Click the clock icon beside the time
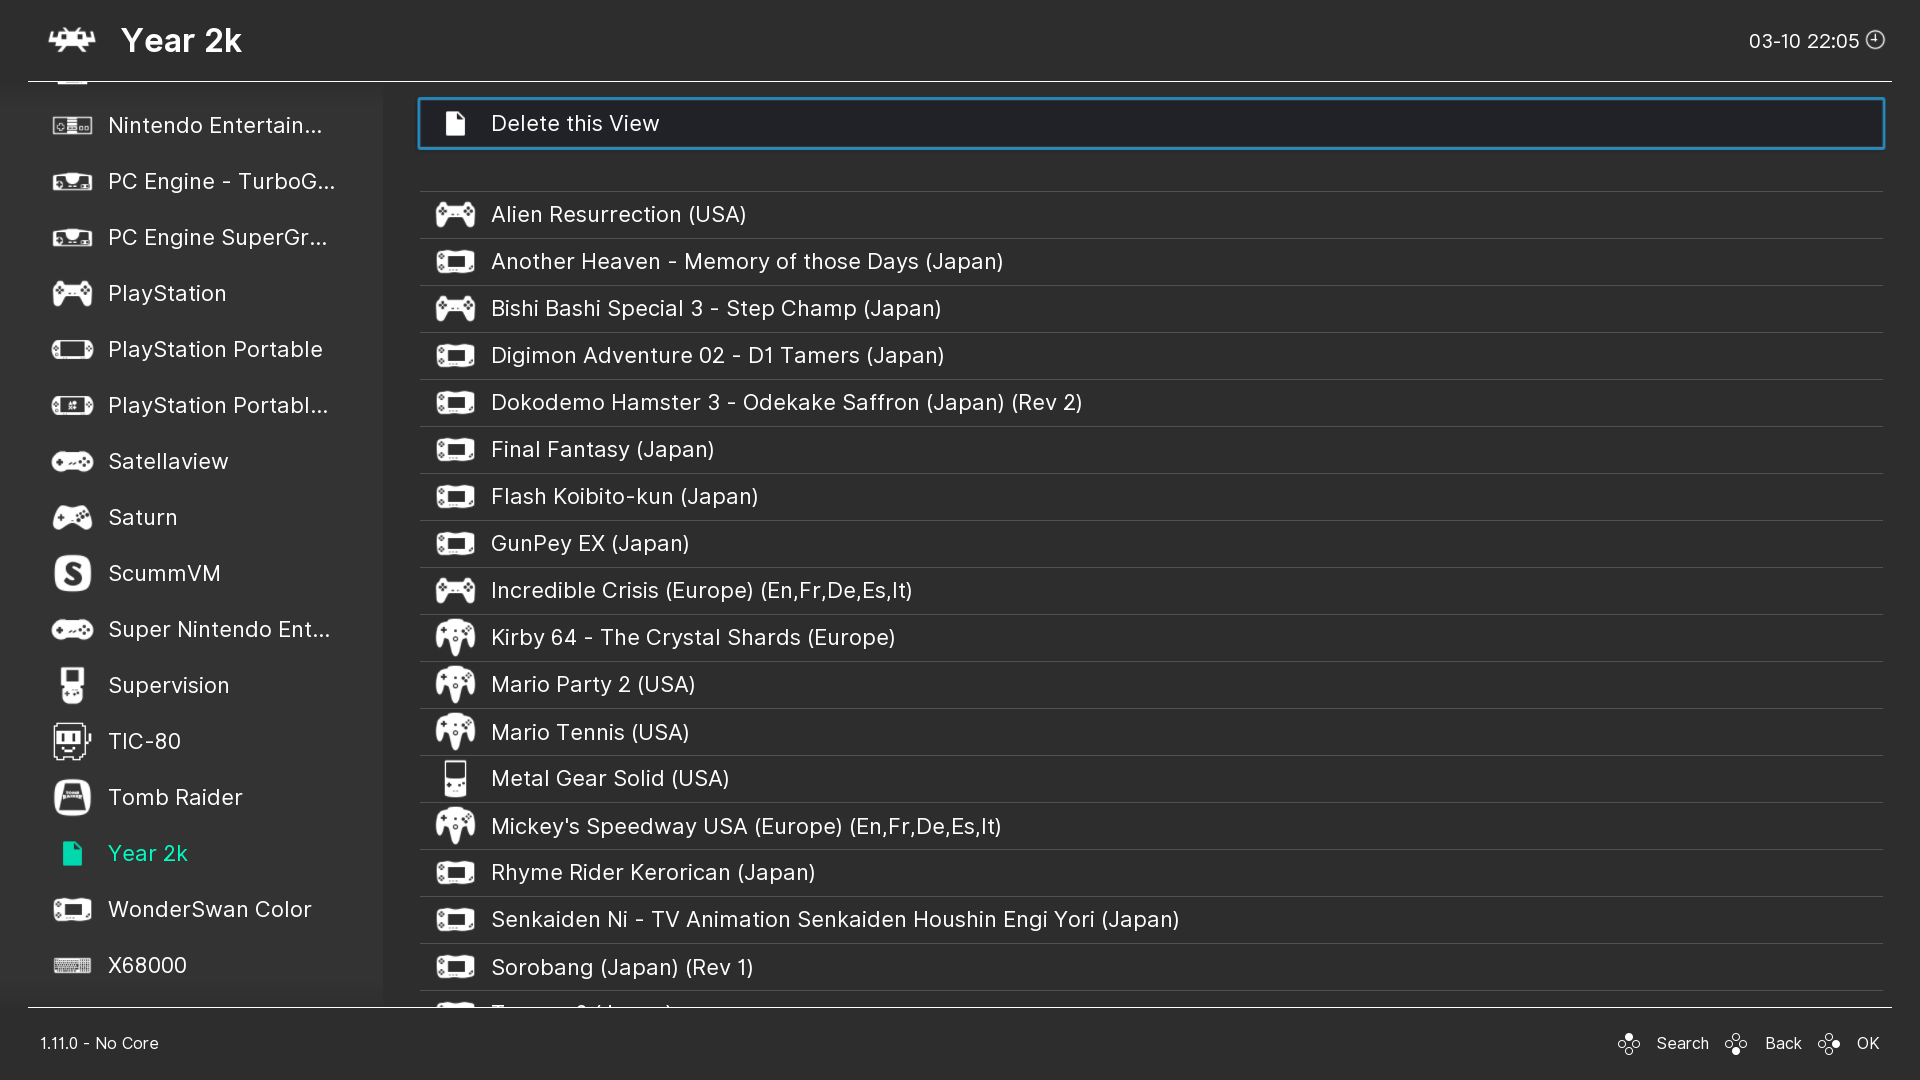Image resolution: width=1920 pixels, height=1080 pixels. click(x=1875, y=40)
